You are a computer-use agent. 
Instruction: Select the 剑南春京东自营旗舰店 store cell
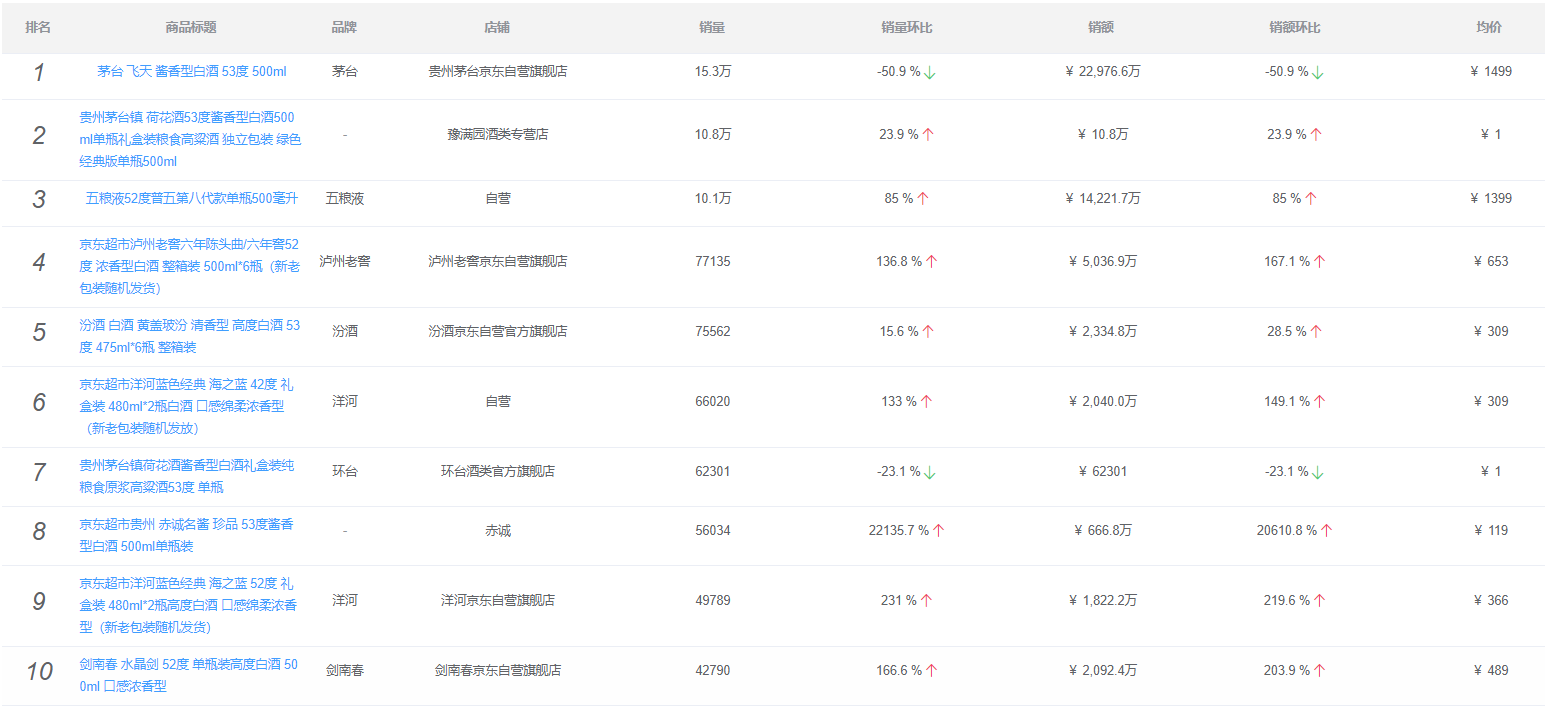497,670
